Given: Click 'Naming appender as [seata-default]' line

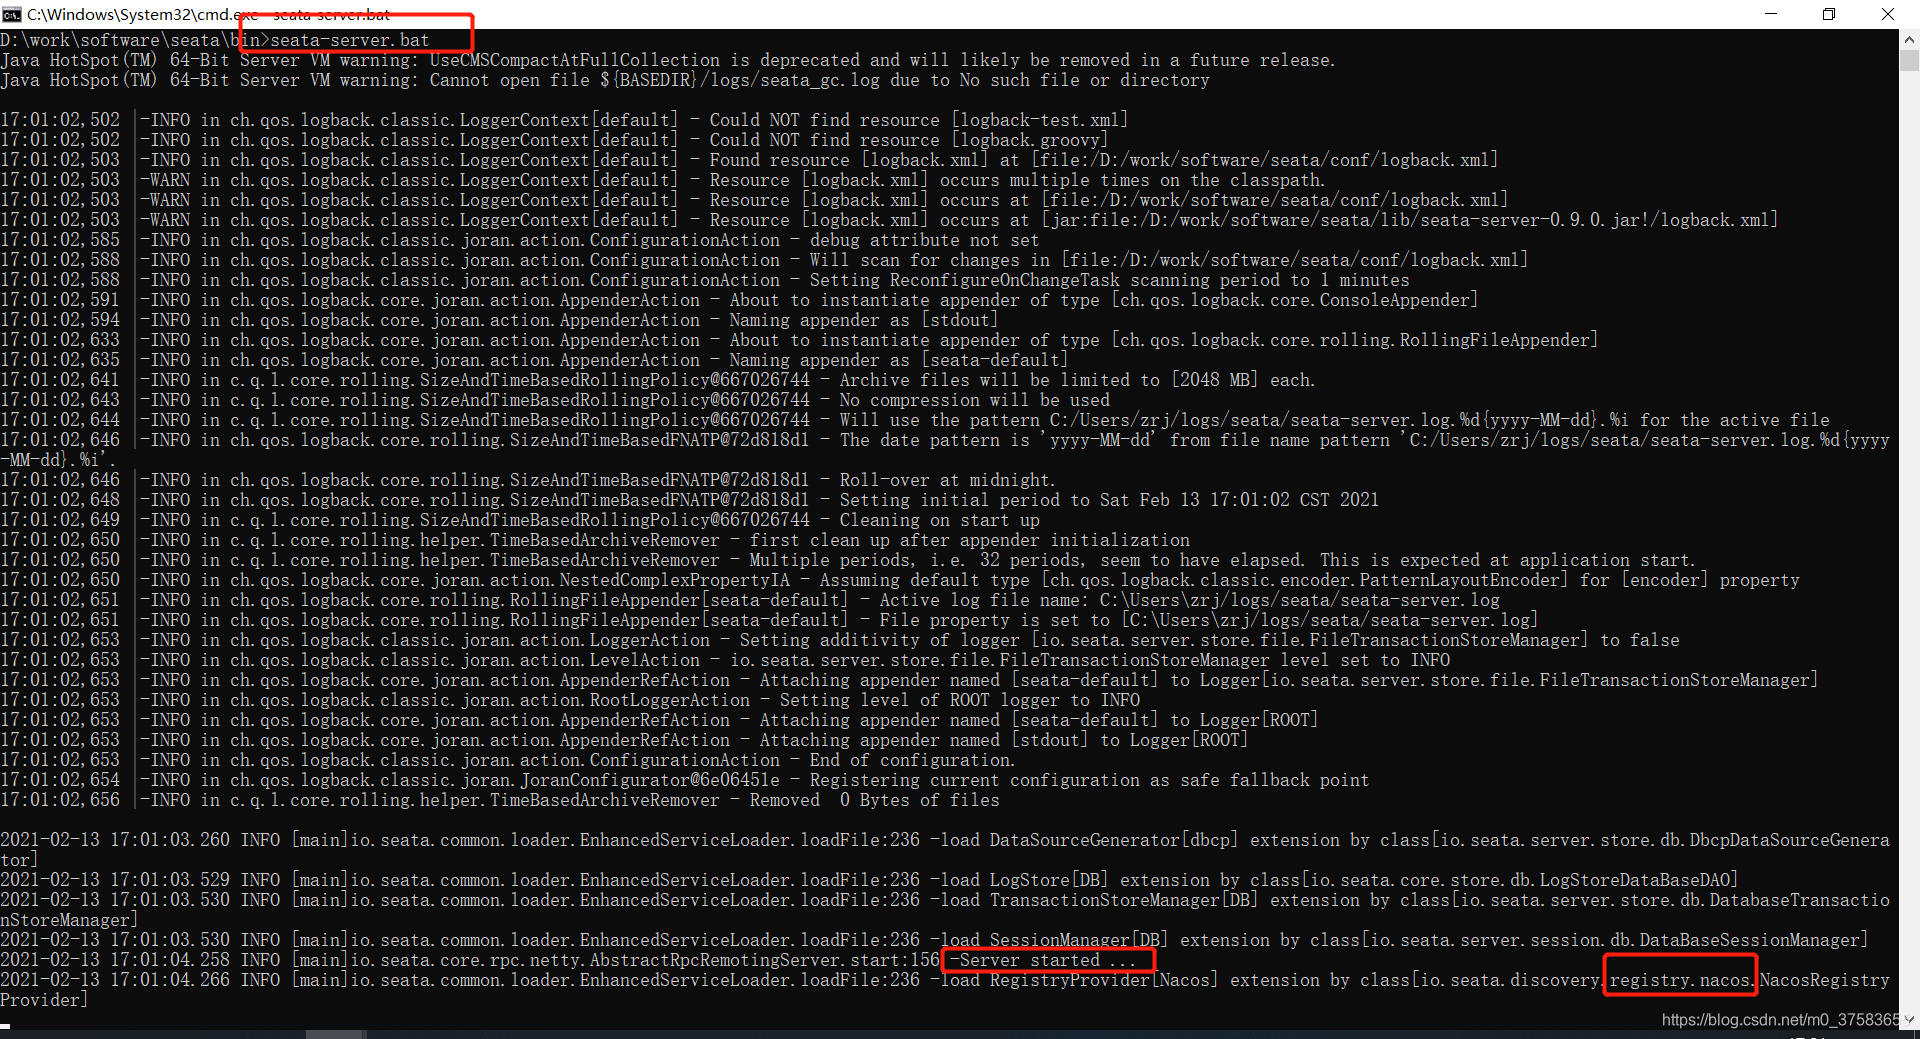Looking at the screenshot, I should [x=899, y=360].
